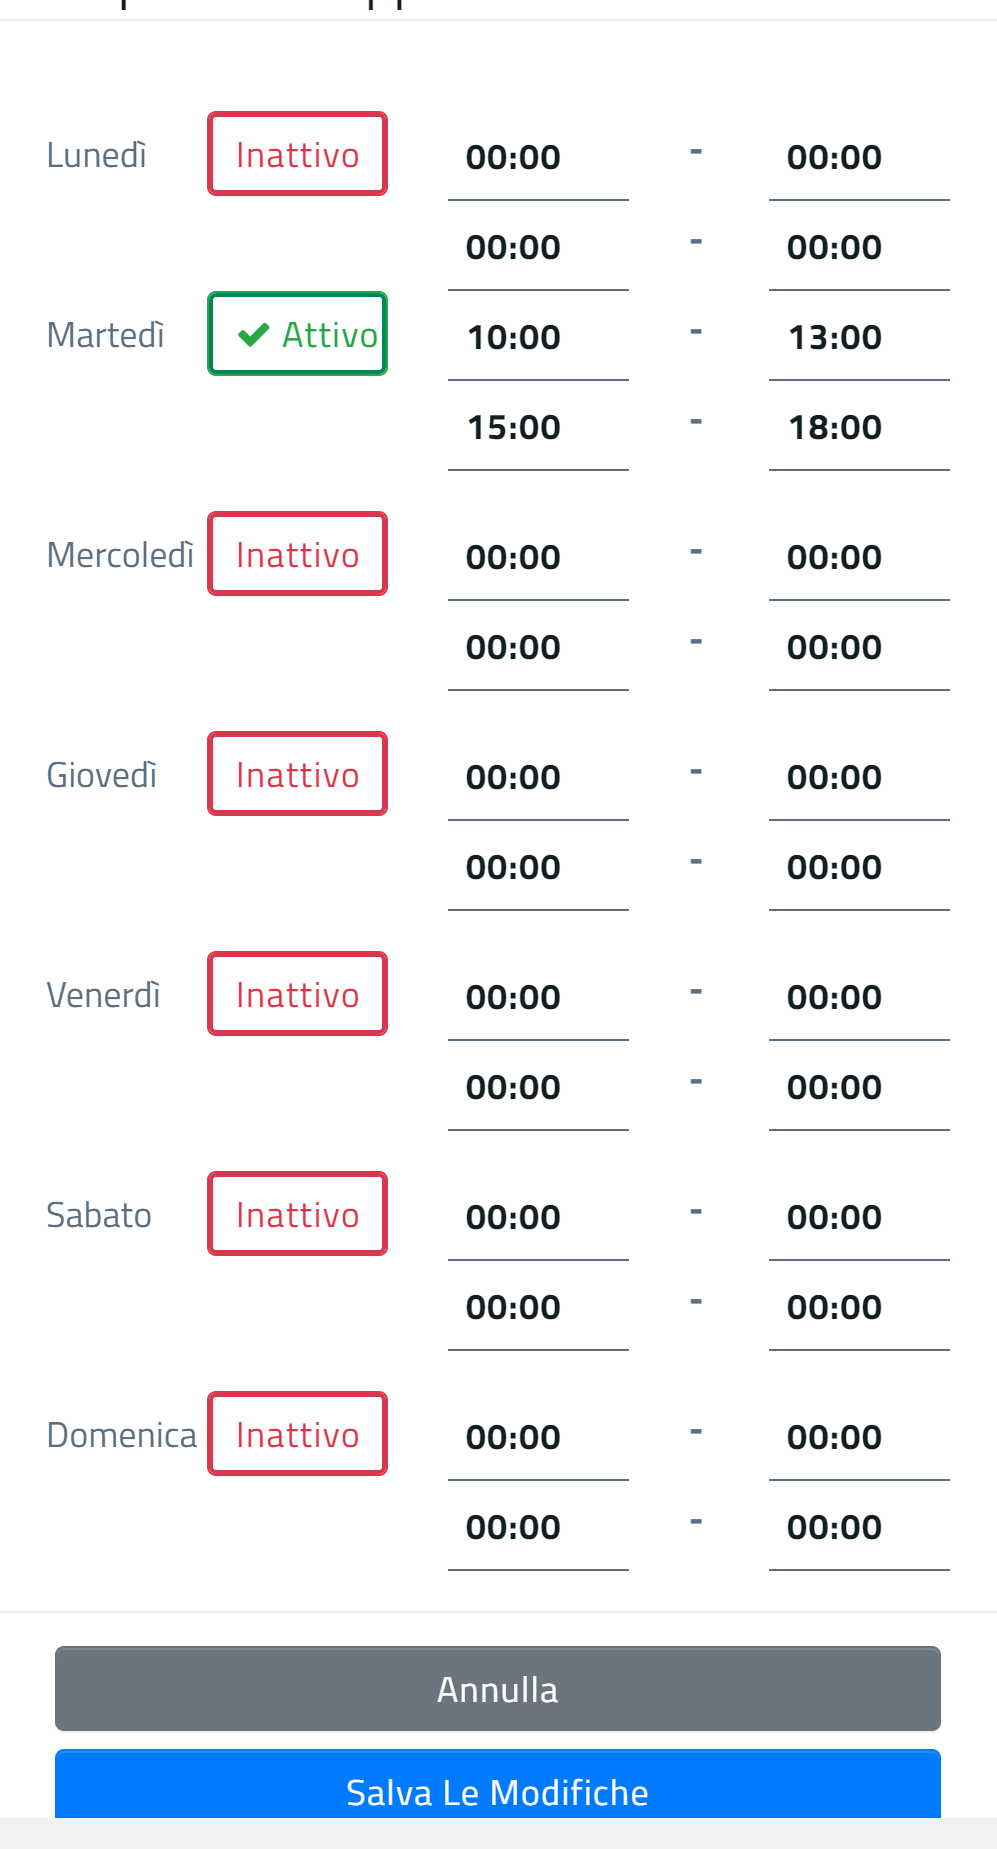Screen dimensions: 997x1849
Task: Focus Mercoledì first end time field
Action: (x=858, y=558)
